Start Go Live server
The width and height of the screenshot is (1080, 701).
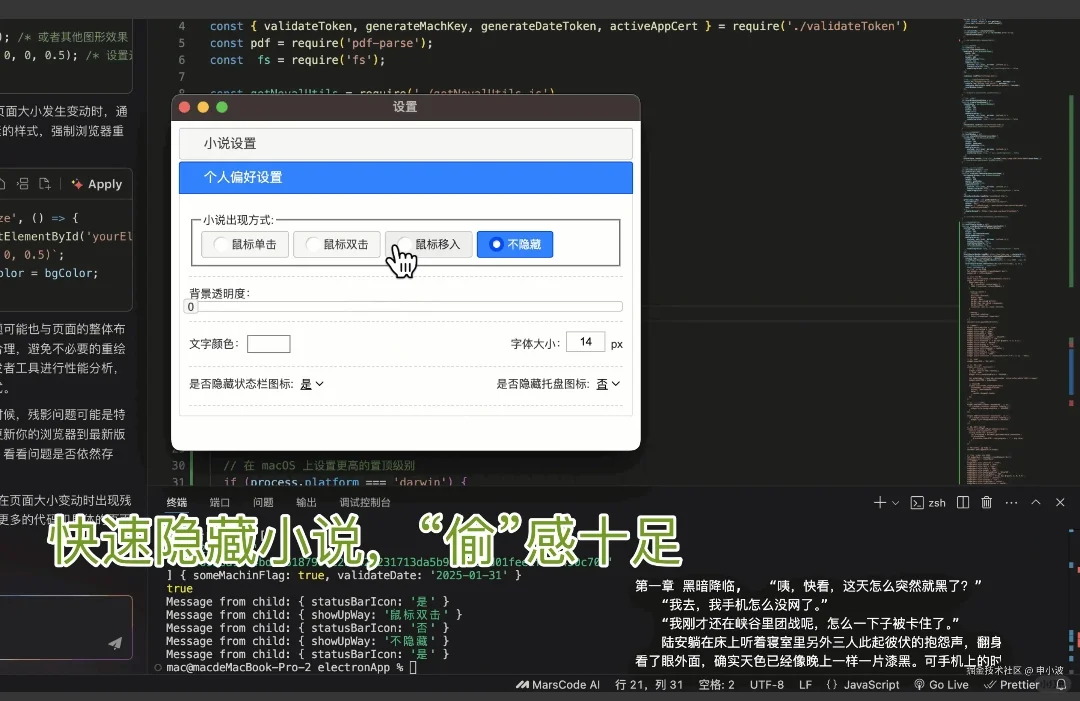pos(941,684)
